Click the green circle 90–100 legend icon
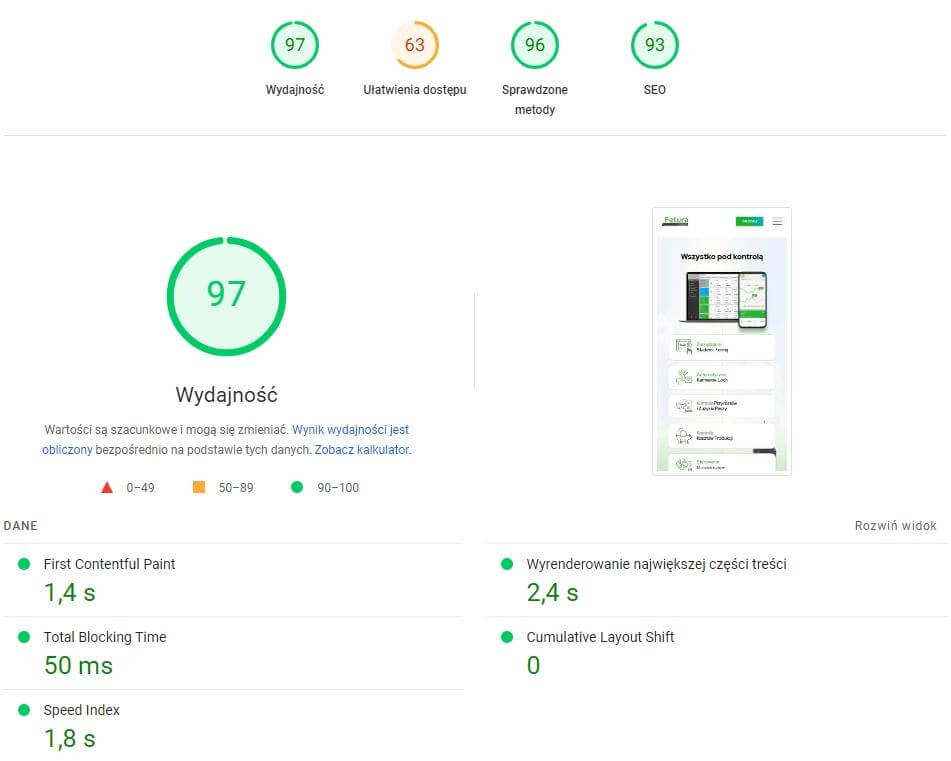The image size is (951, 761). (x=296, y=488)
